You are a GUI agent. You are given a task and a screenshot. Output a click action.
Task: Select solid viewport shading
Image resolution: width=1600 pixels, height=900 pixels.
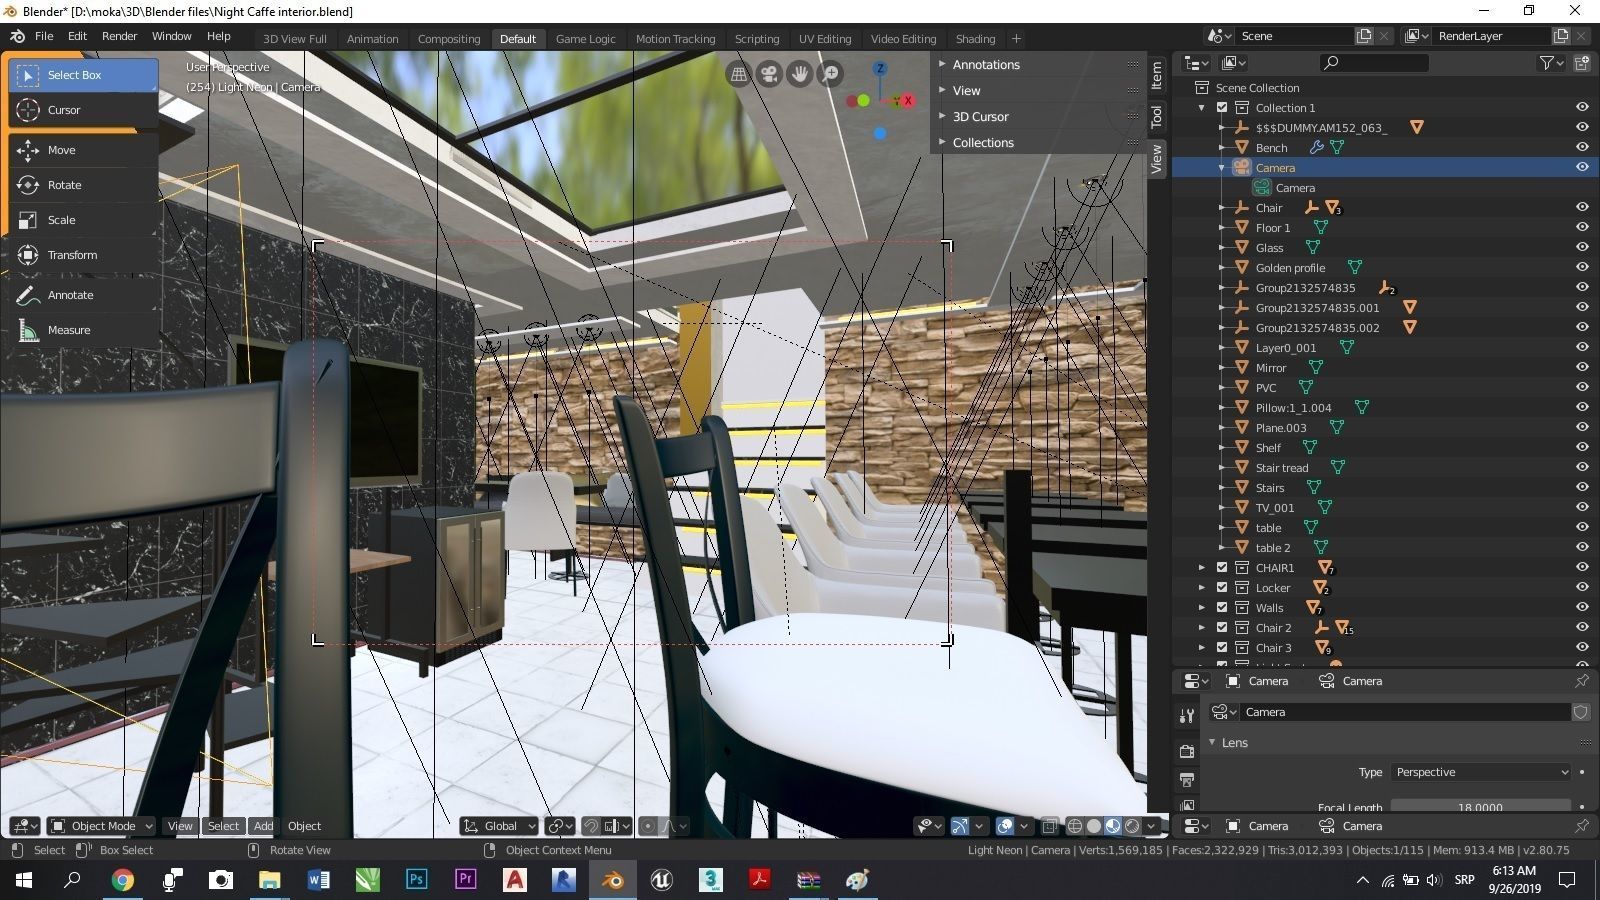1094,826
